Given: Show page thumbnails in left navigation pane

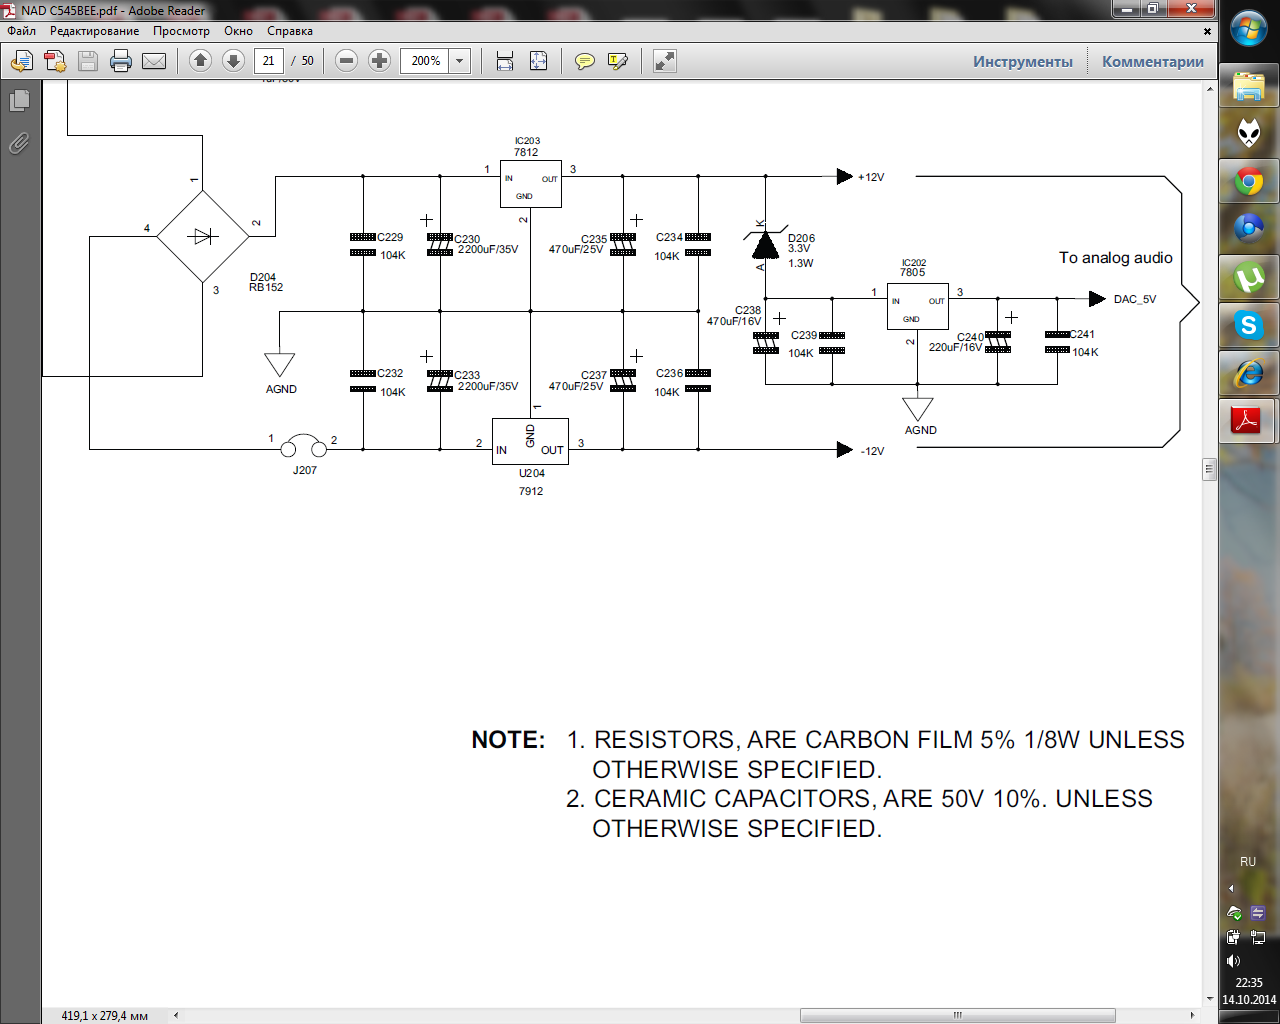Looking at the screenshot, I should click(x=20, y=100).
